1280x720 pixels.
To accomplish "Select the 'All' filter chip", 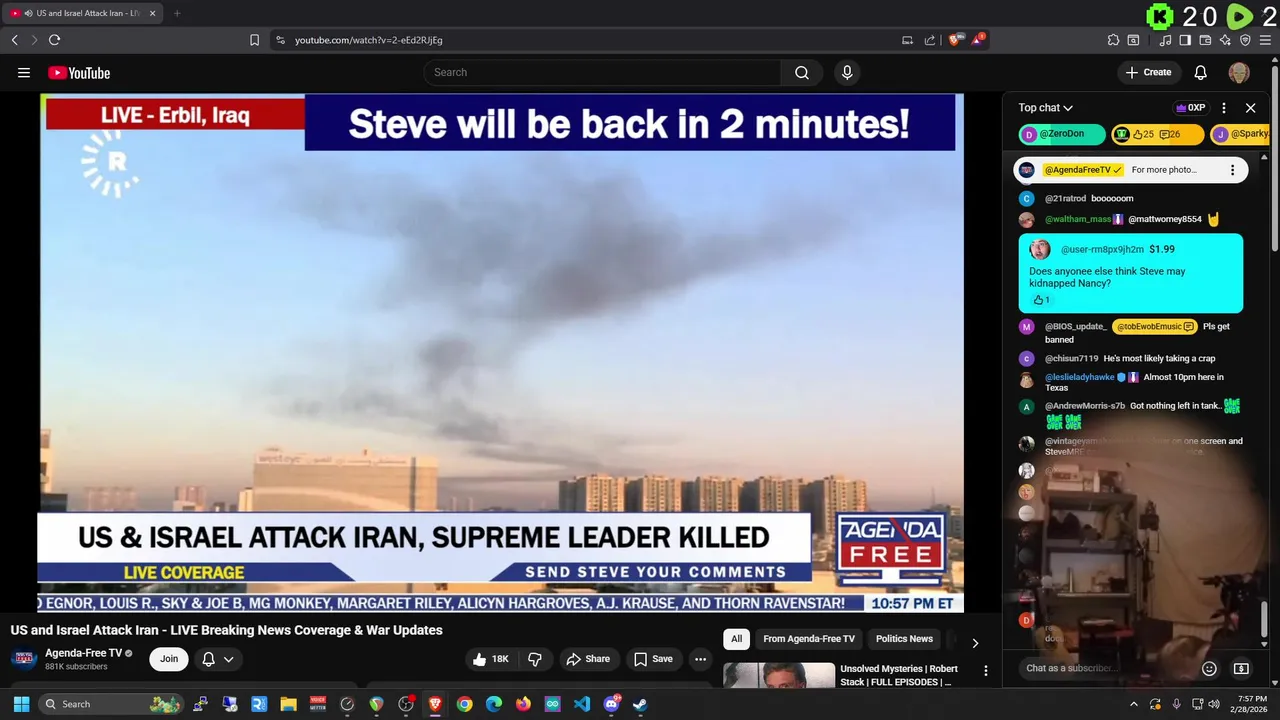I will pos(736,639).
